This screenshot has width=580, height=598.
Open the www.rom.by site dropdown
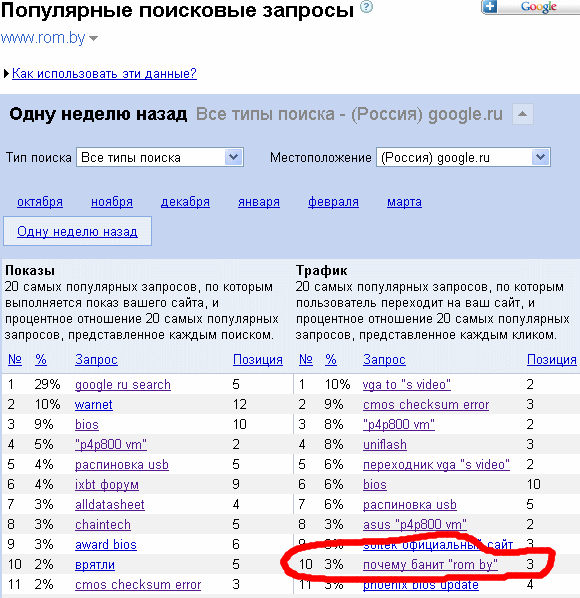point(93,38)
